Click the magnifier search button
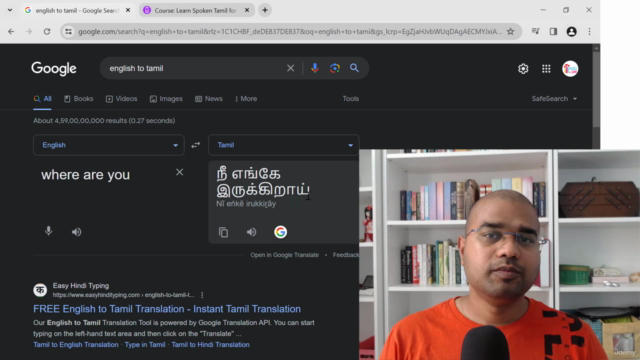Image resolution: width=640 pixels, height=360 pixels. (354, 68)
